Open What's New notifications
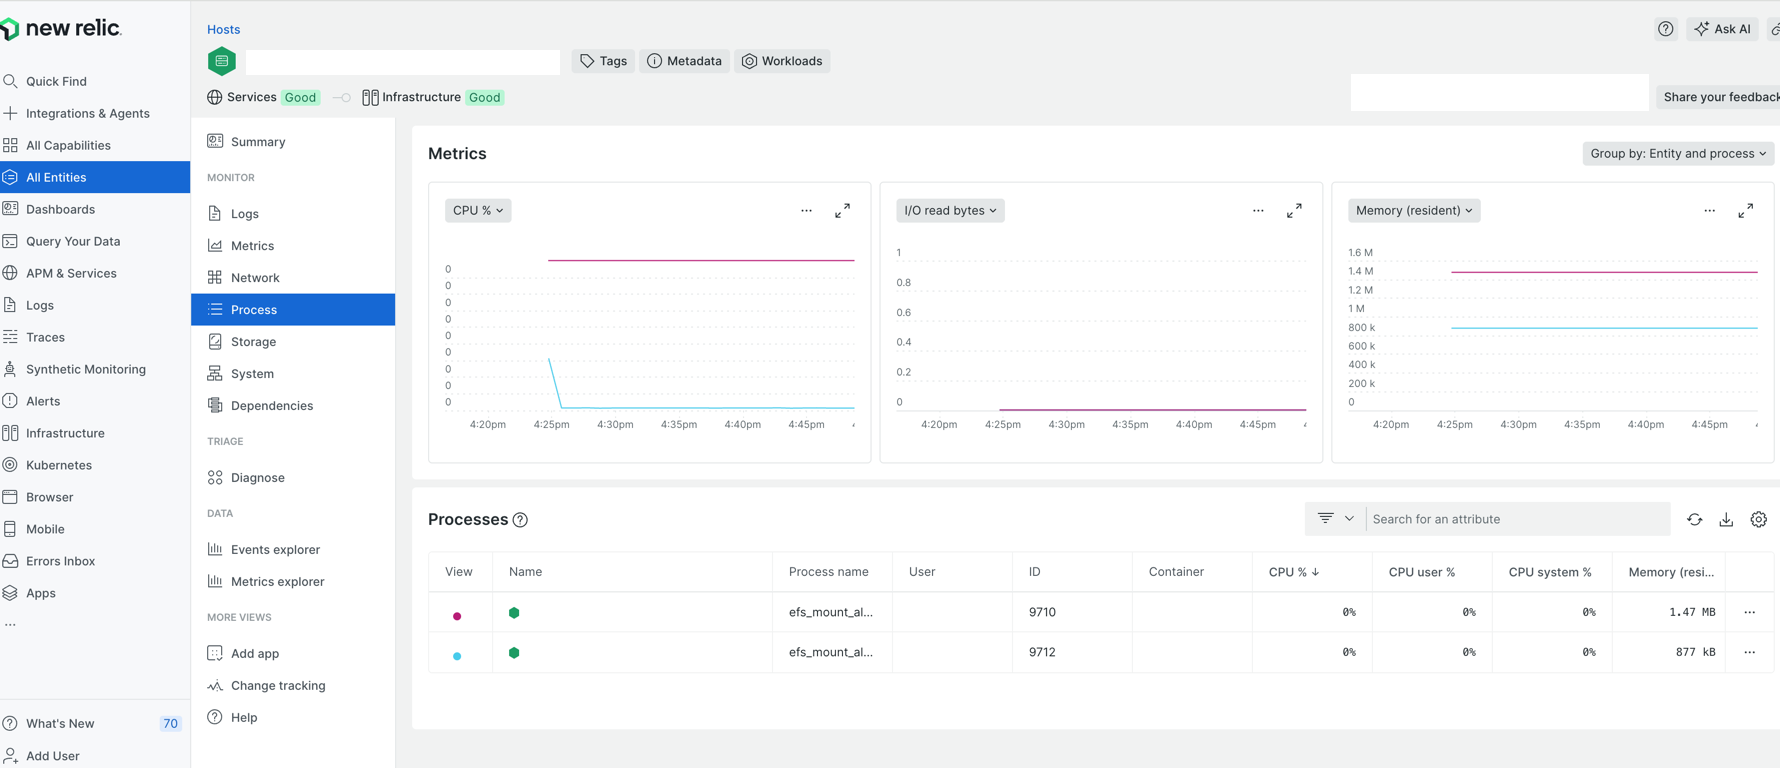The width and height of the screenshot is (1780, 768). tap(60, 723)
